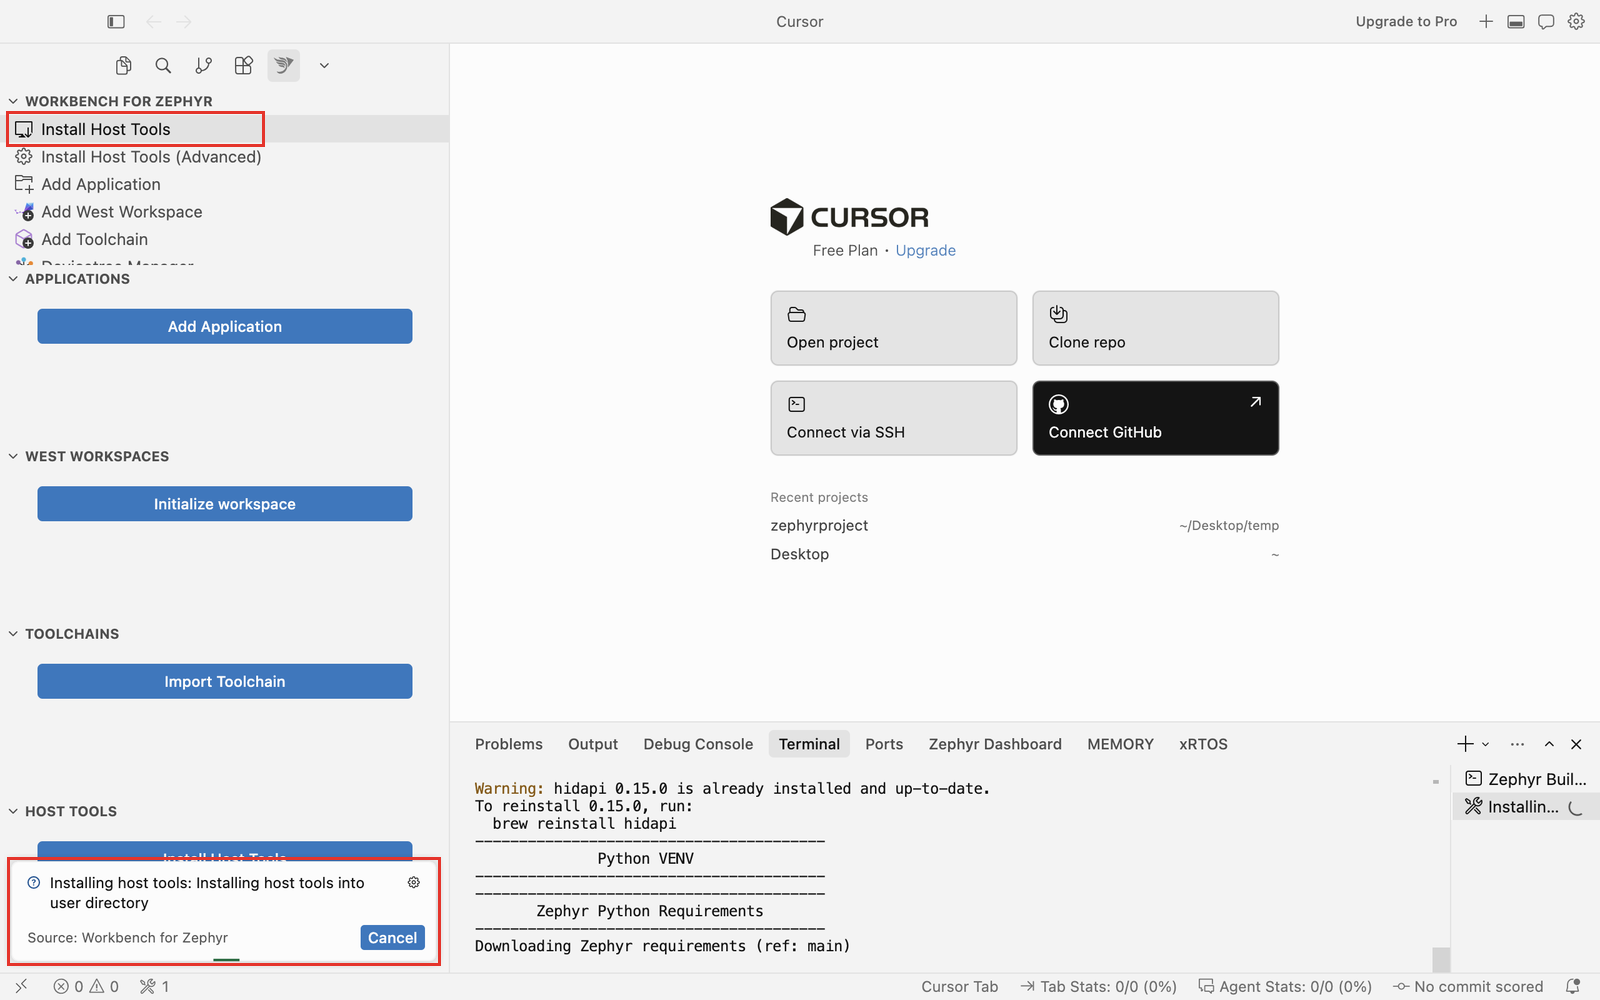This screenshot has height=1000, width=1600.
Task: Open the Extensions icon
Action: click(244, 65)
